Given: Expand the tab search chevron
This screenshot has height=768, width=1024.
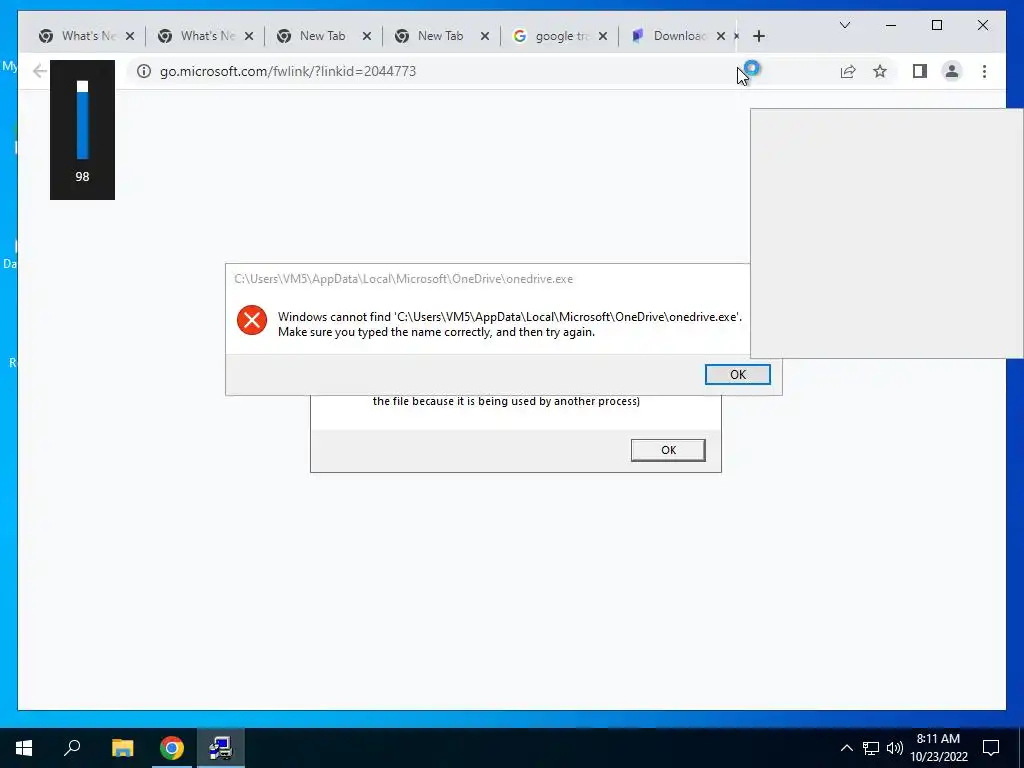Looking at the screenshot, I should 844,25.
